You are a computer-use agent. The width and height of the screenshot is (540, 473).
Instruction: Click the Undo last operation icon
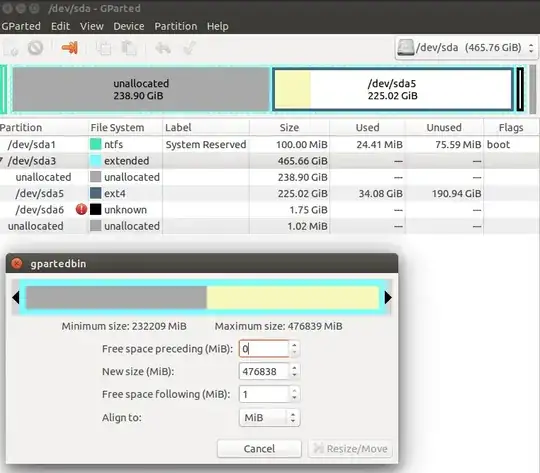pos(163,48)
